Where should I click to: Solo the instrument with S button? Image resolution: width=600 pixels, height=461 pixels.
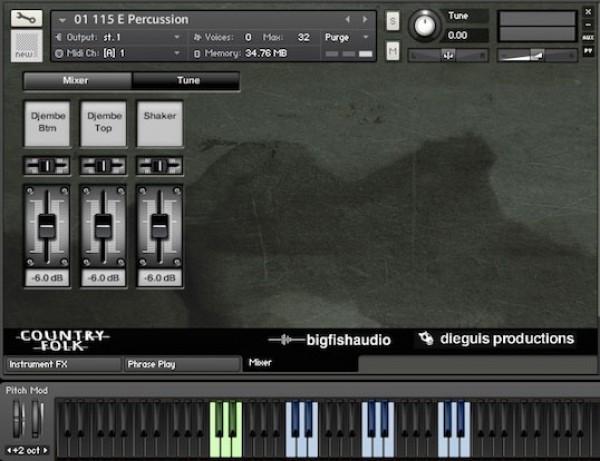(x=392, y=21)
